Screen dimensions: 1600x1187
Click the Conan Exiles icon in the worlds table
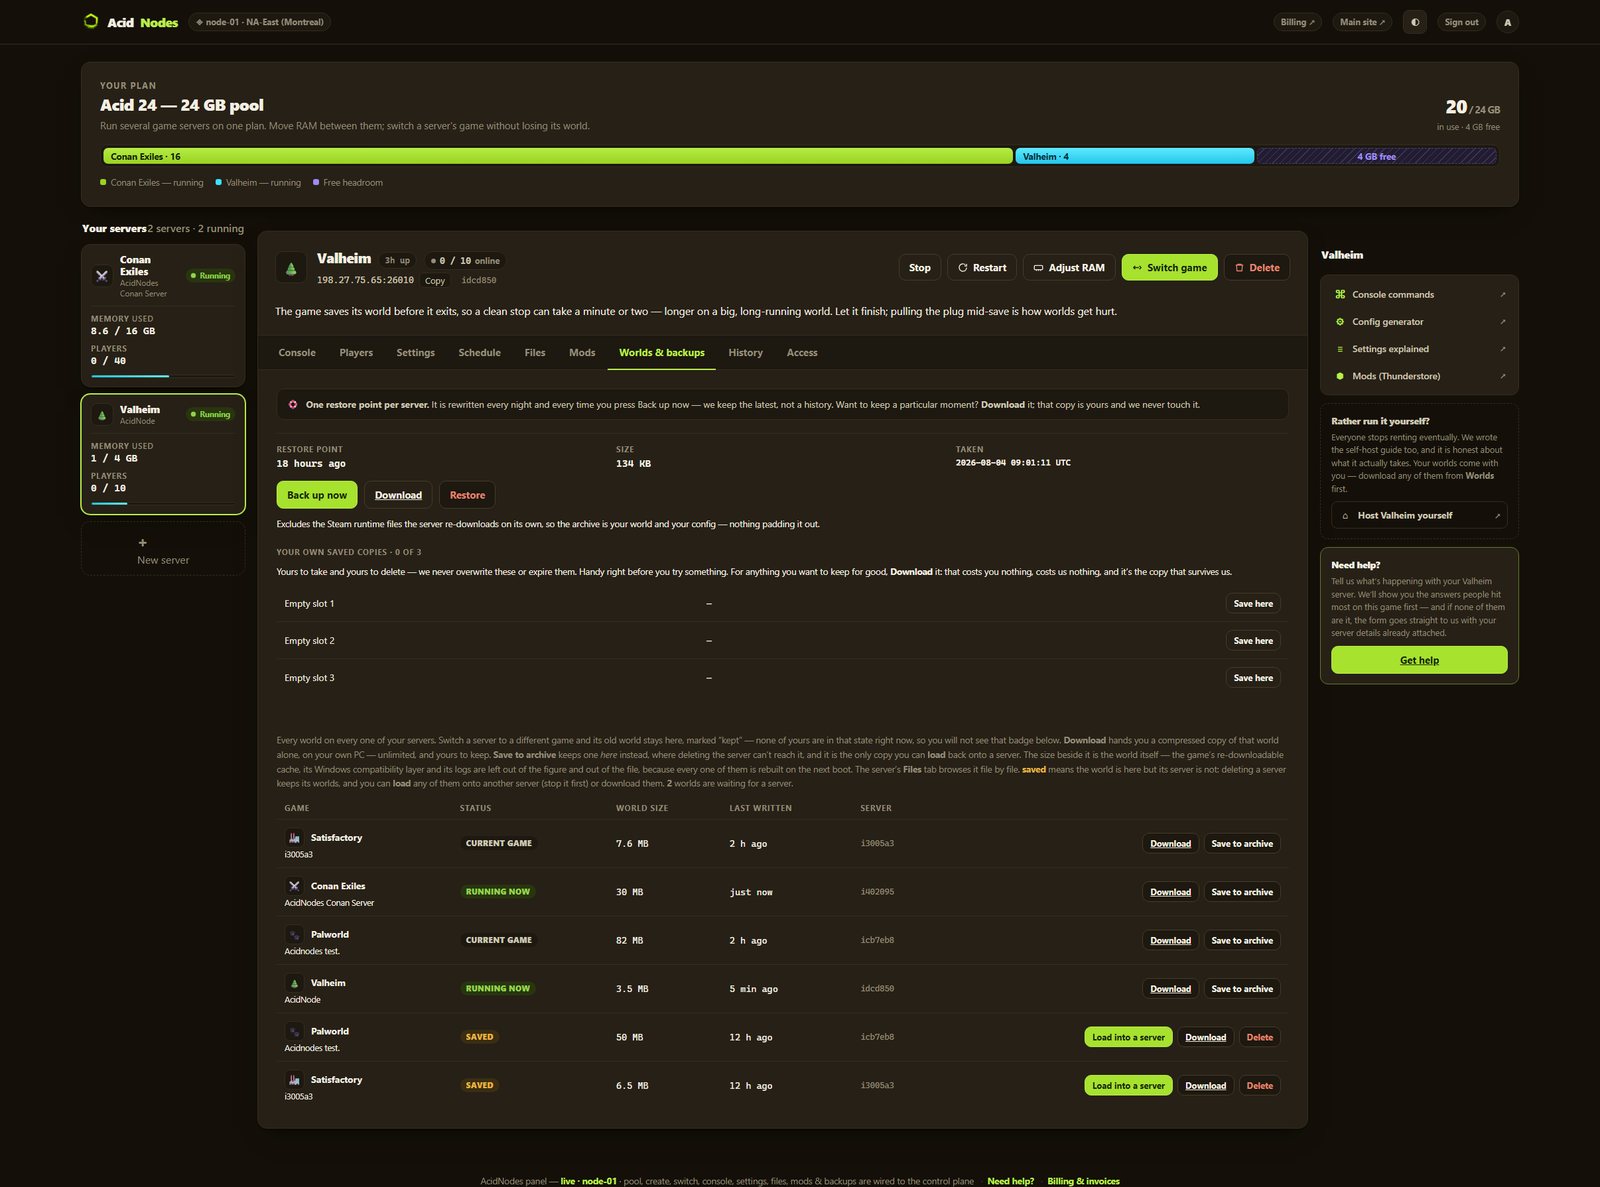tap(294, 886)
